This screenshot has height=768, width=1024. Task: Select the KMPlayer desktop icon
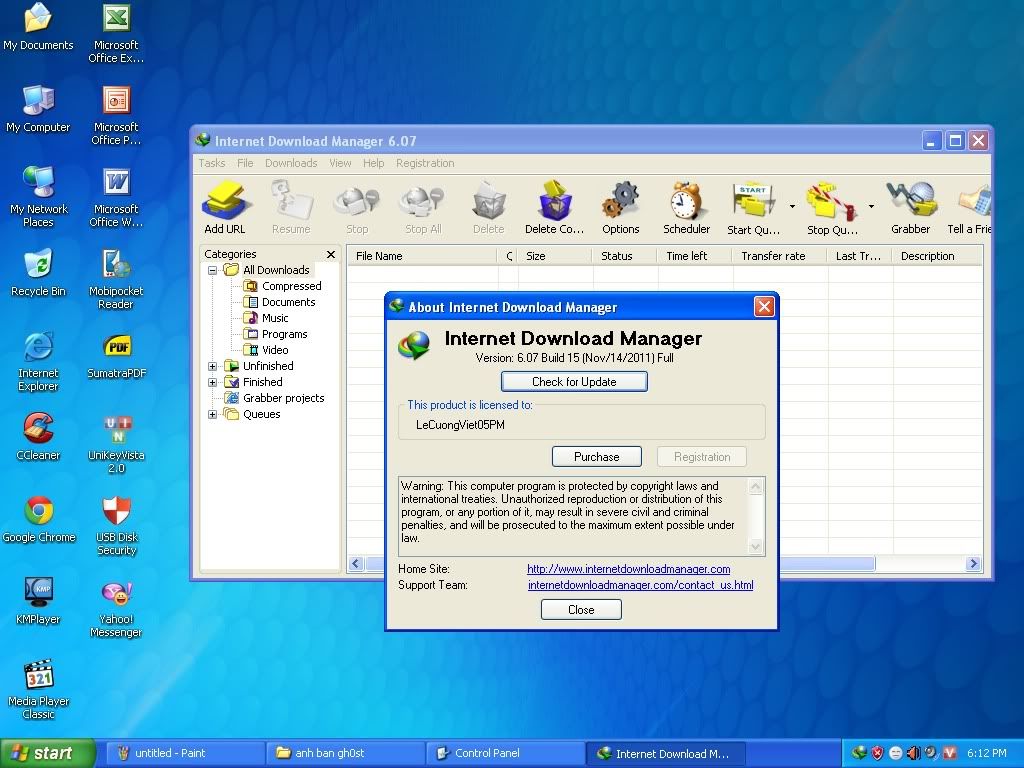tap(38, 601)
